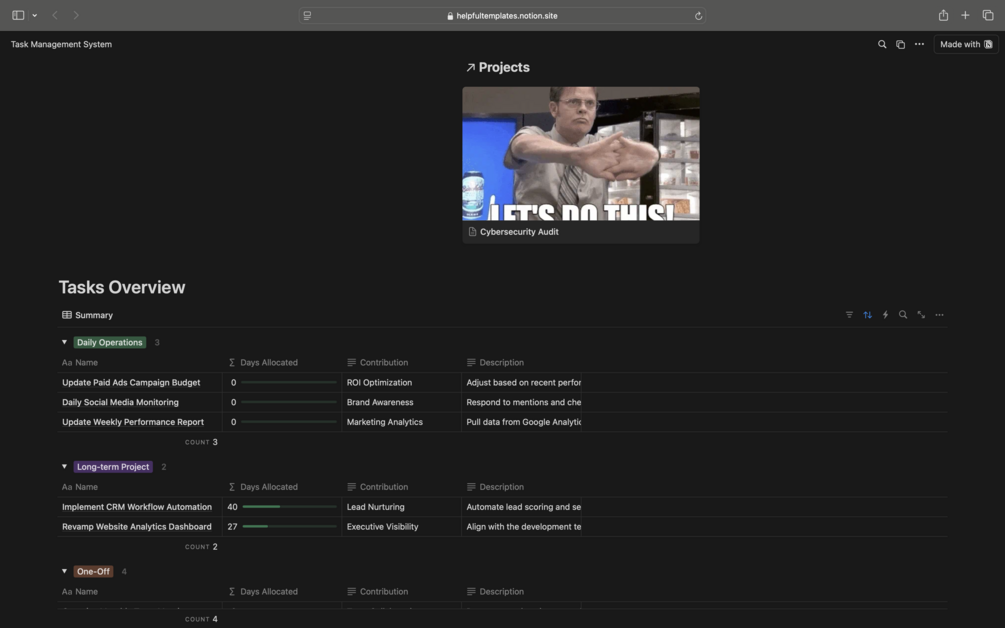The image size is (1005, 628).
Task: Open Daily Social Media Monitoring task
Action: point(120,402)
